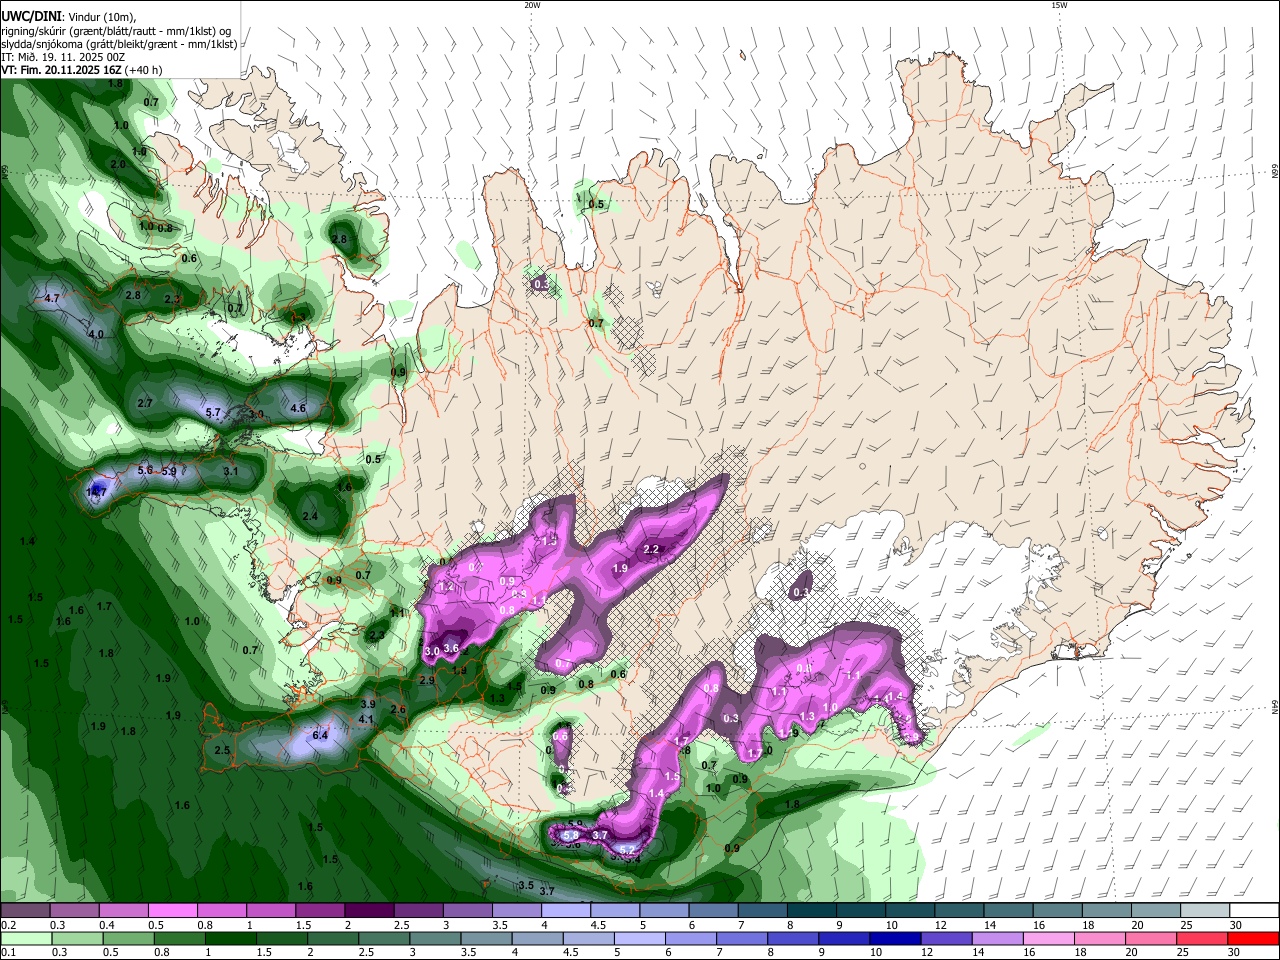Click the 20W longitude label
This screenshot has width=1280, height=960.
(532, 5)
